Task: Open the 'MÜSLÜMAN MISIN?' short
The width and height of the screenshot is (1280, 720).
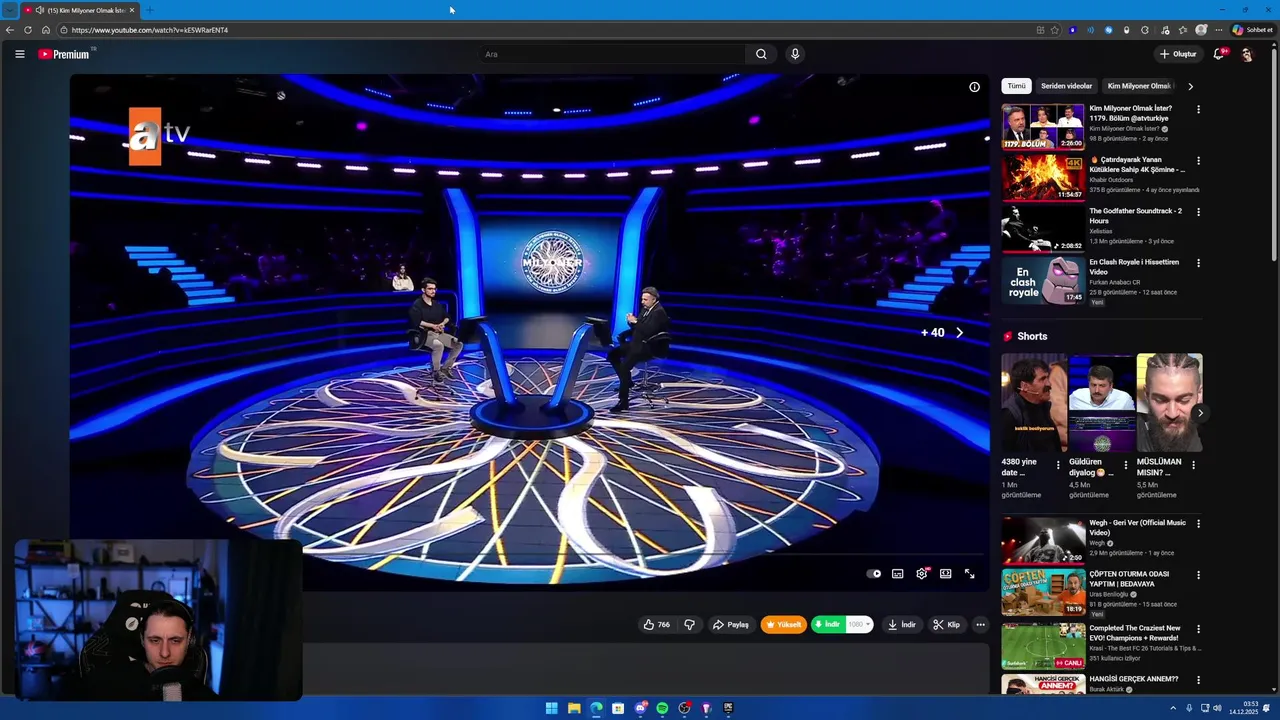Action: (1169, 403)
